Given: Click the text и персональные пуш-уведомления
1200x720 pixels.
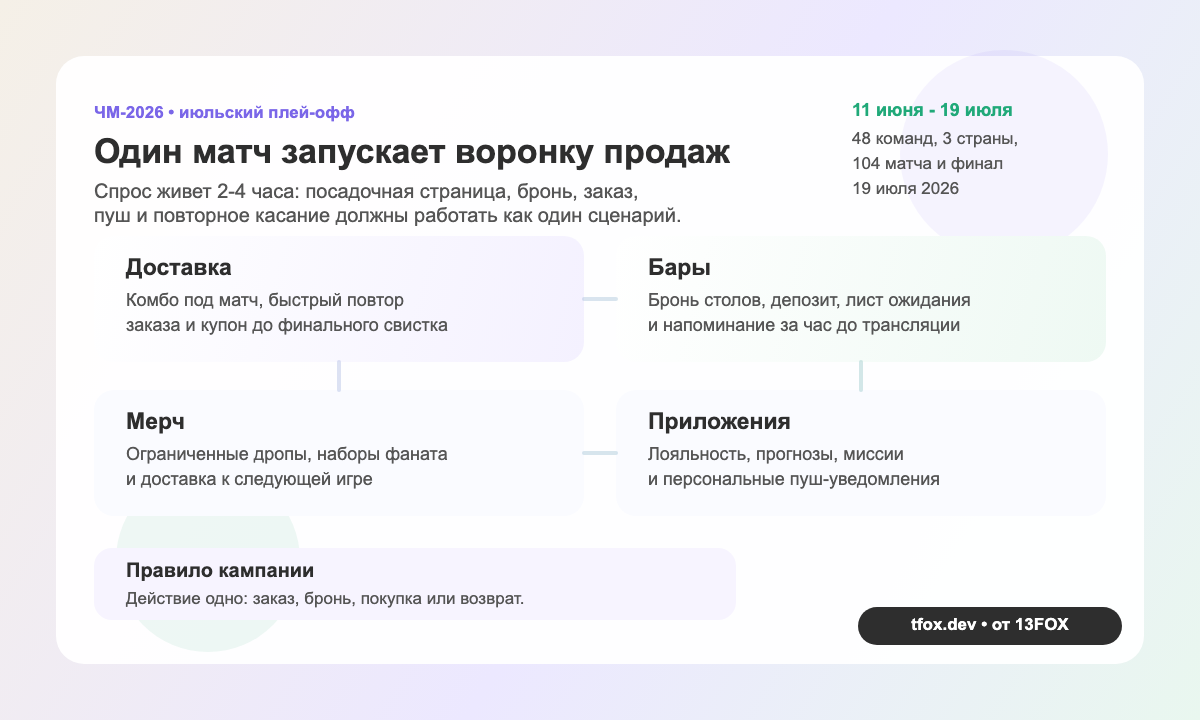Looking at the screenshot, I should [x=794, y=479].
